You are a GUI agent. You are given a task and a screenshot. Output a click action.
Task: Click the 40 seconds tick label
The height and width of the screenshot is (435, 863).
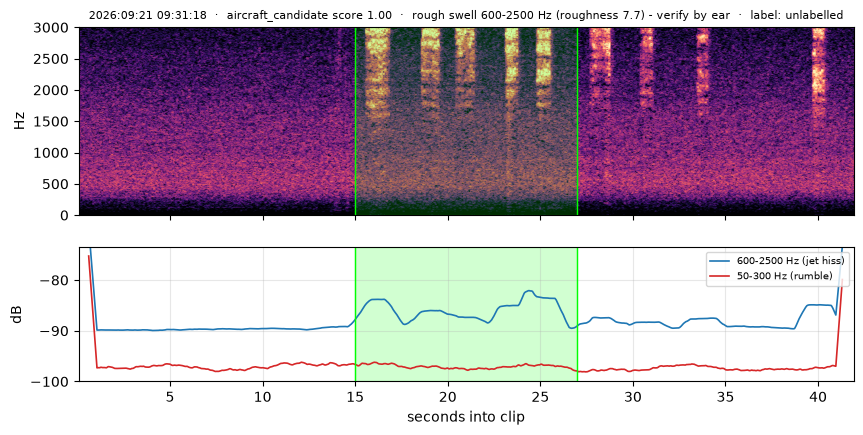pyautogui.click(x=818, y=396)
